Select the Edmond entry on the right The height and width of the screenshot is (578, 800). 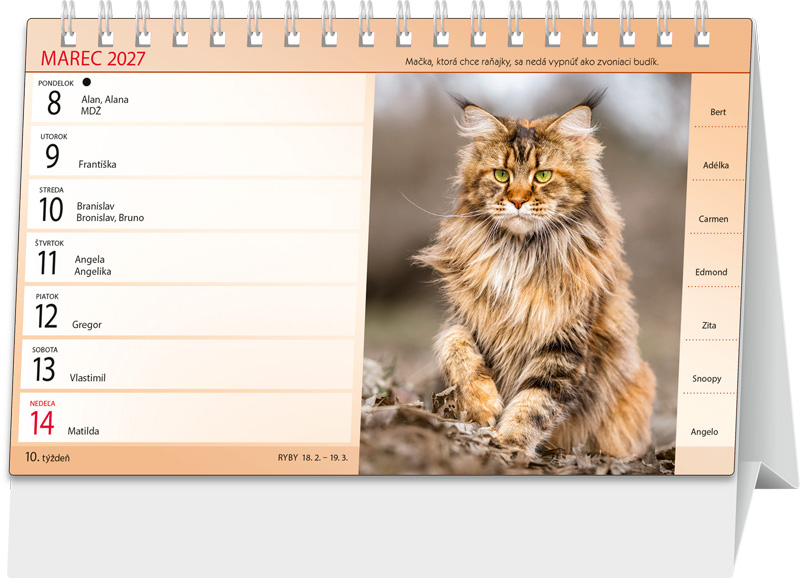[x=711, y=272]
